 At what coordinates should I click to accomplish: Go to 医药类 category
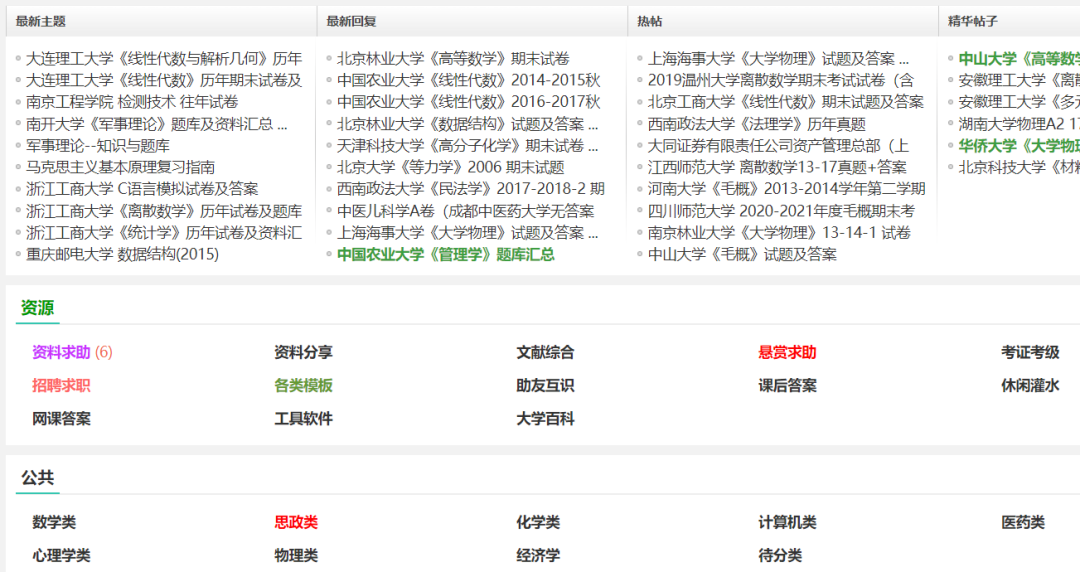(1023, 522)
